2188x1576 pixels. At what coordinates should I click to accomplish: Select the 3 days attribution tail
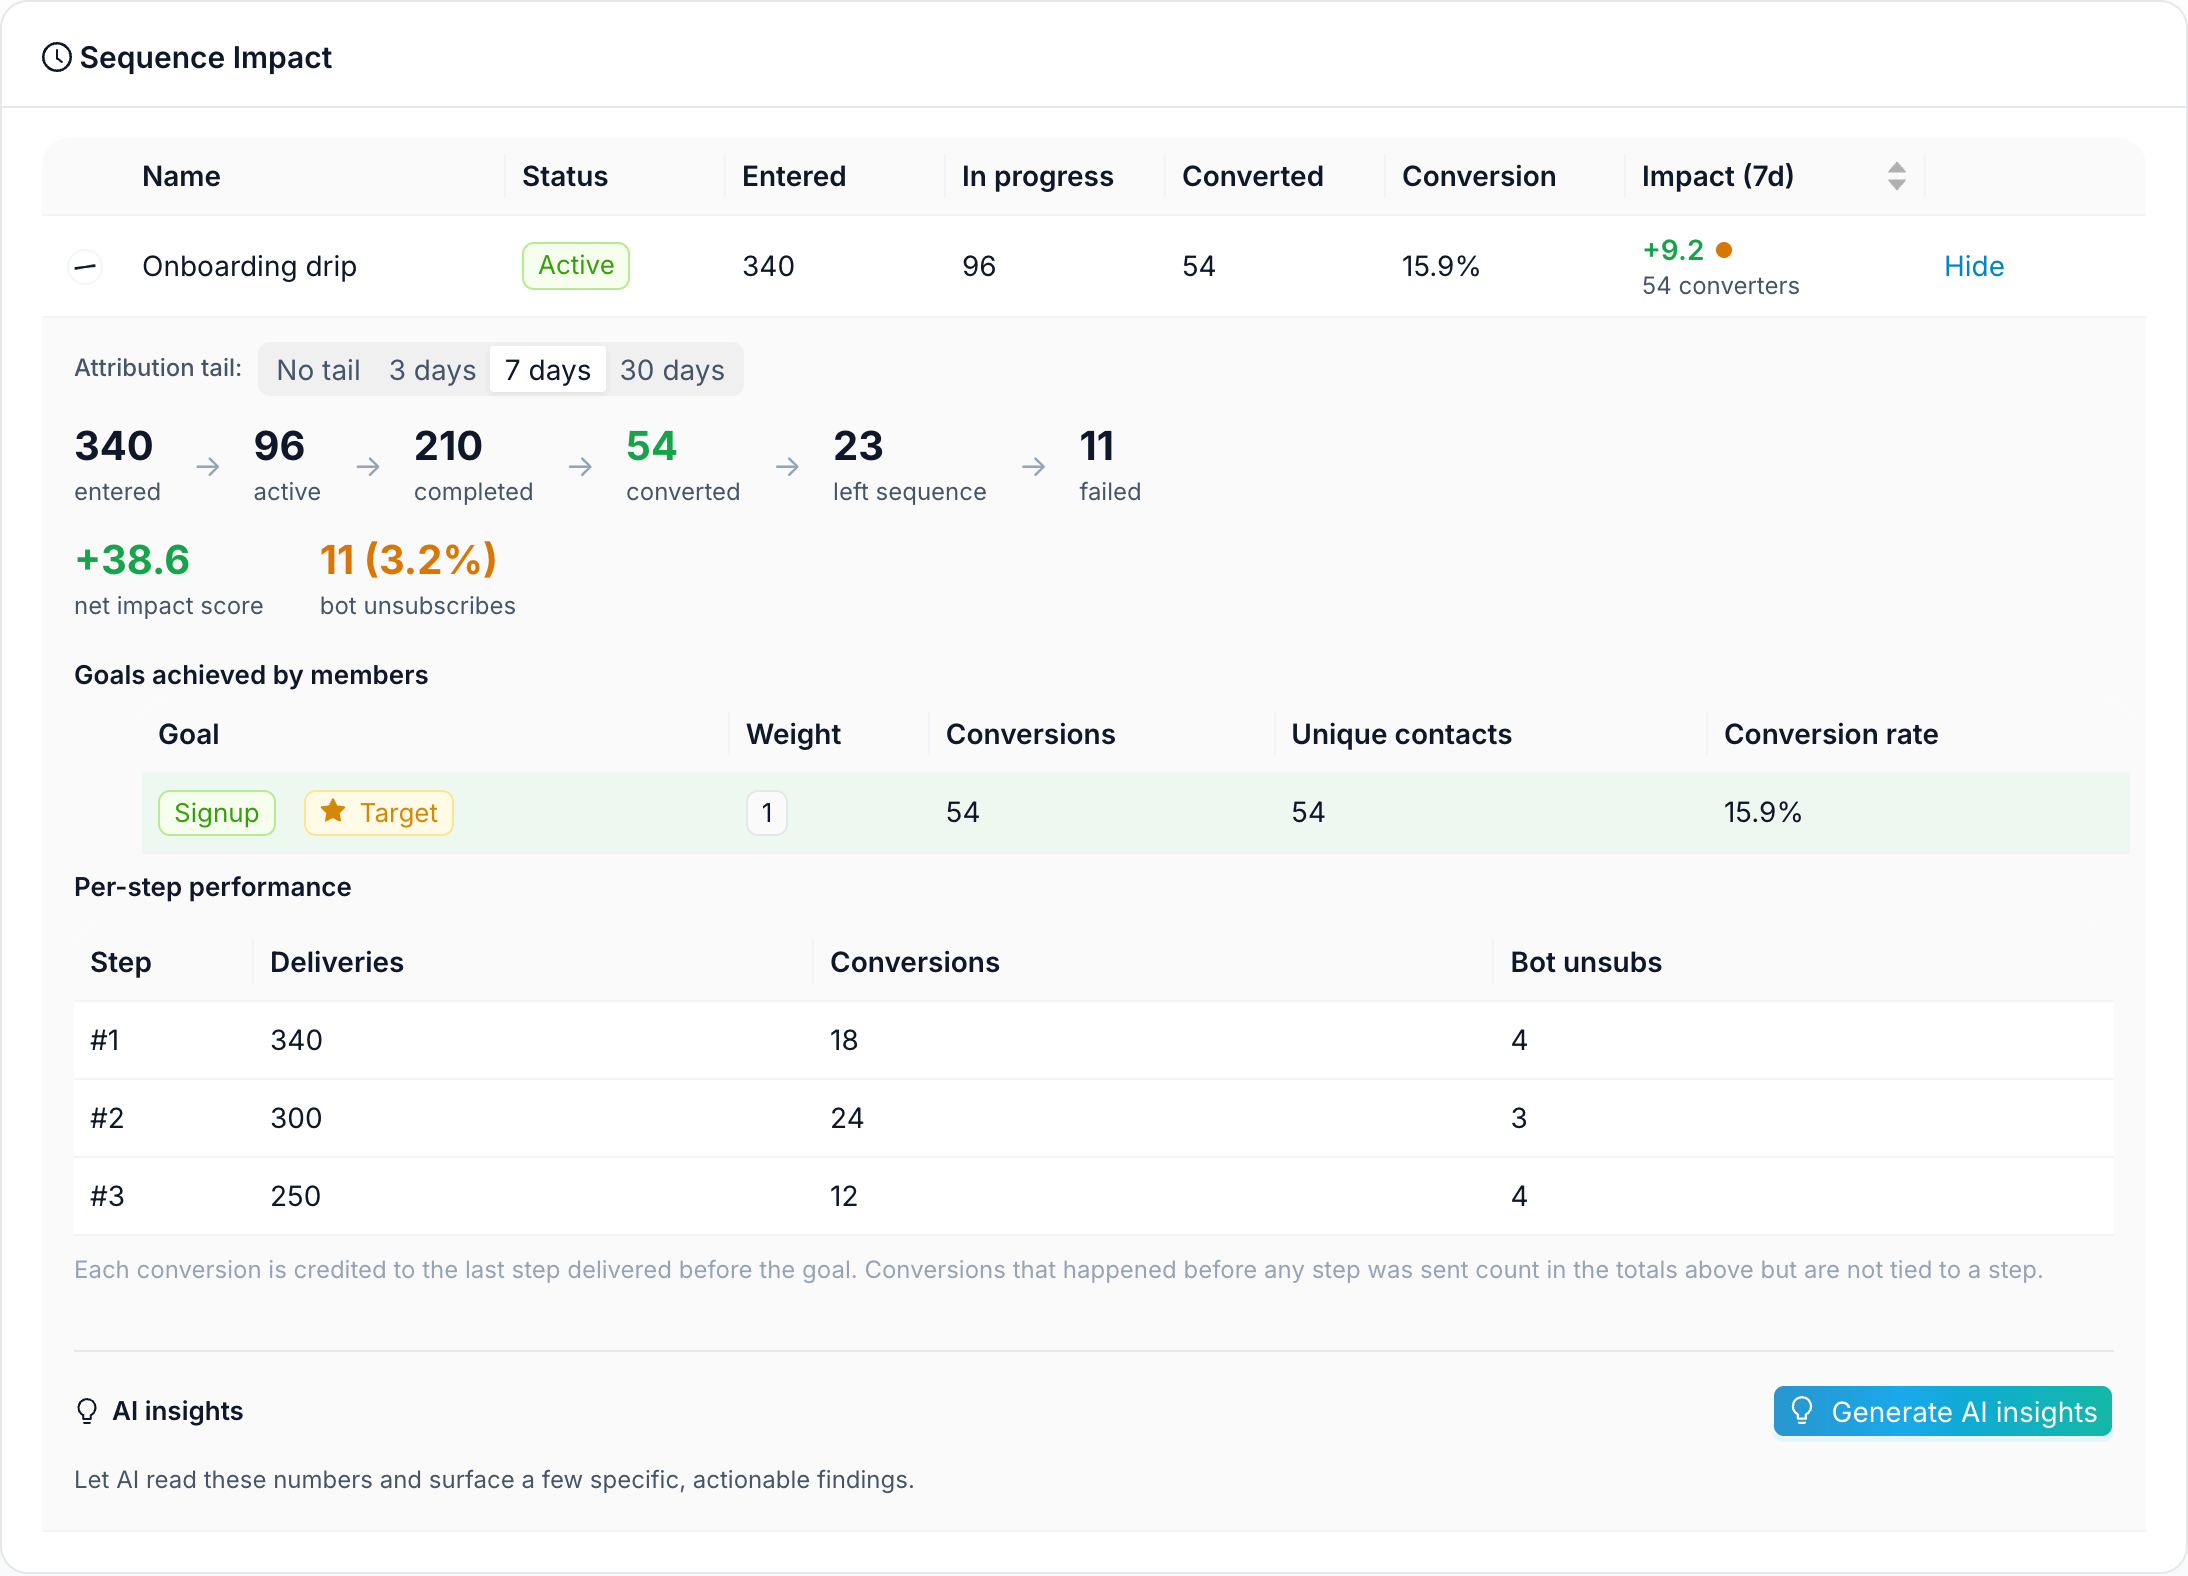(x=432, y=370)
